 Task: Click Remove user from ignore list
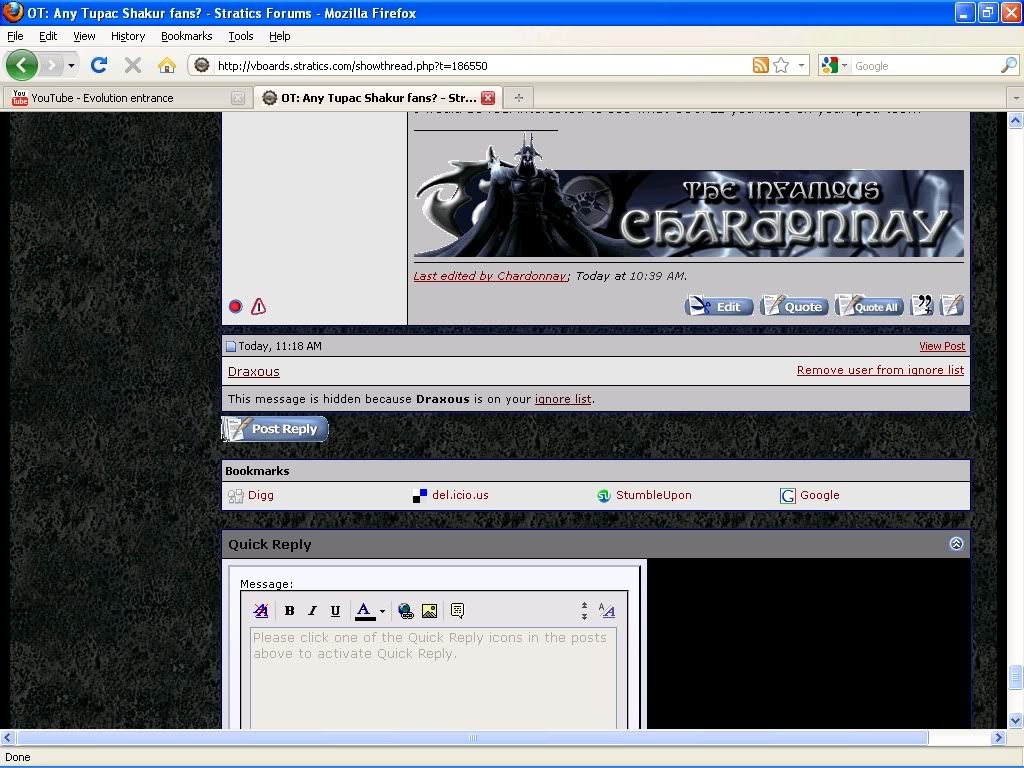(x=880, y=370)
